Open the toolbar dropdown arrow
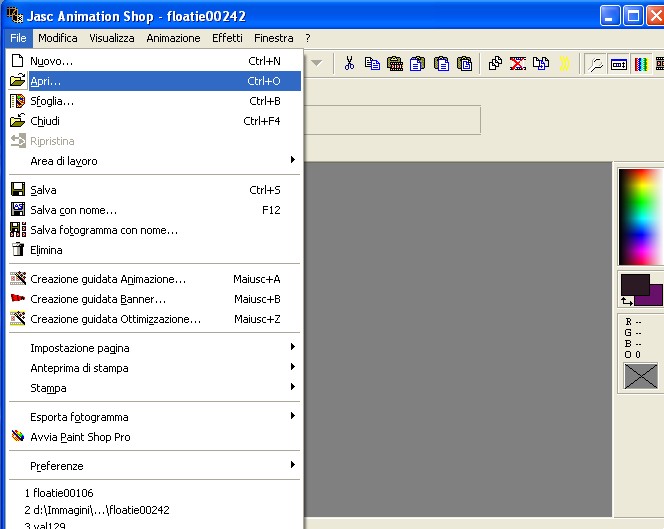 [316, 64]
